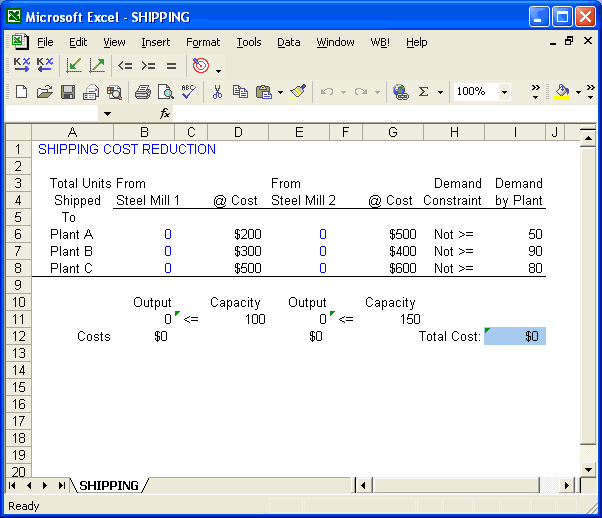Click the Open file folder icon
The height and width of the screenshot is (518, 602).
(45, 92)
